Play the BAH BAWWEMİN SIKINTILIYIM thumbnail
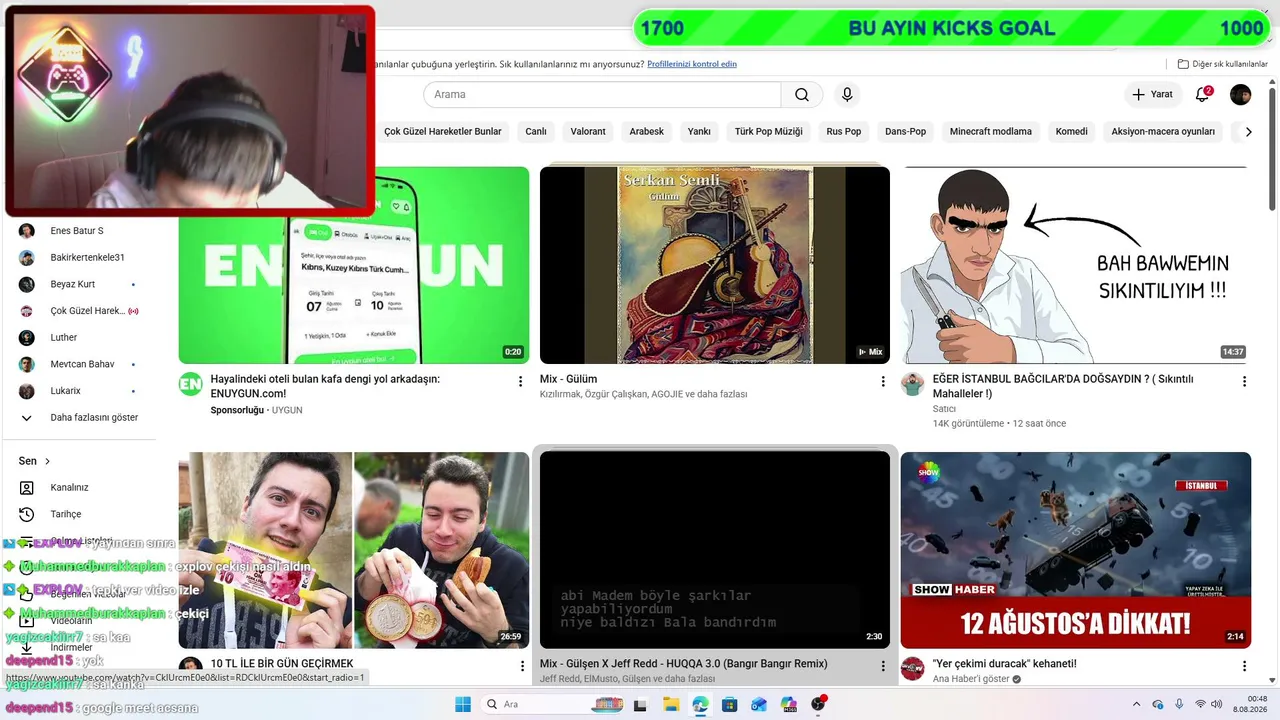 (x=1076, y=265)
